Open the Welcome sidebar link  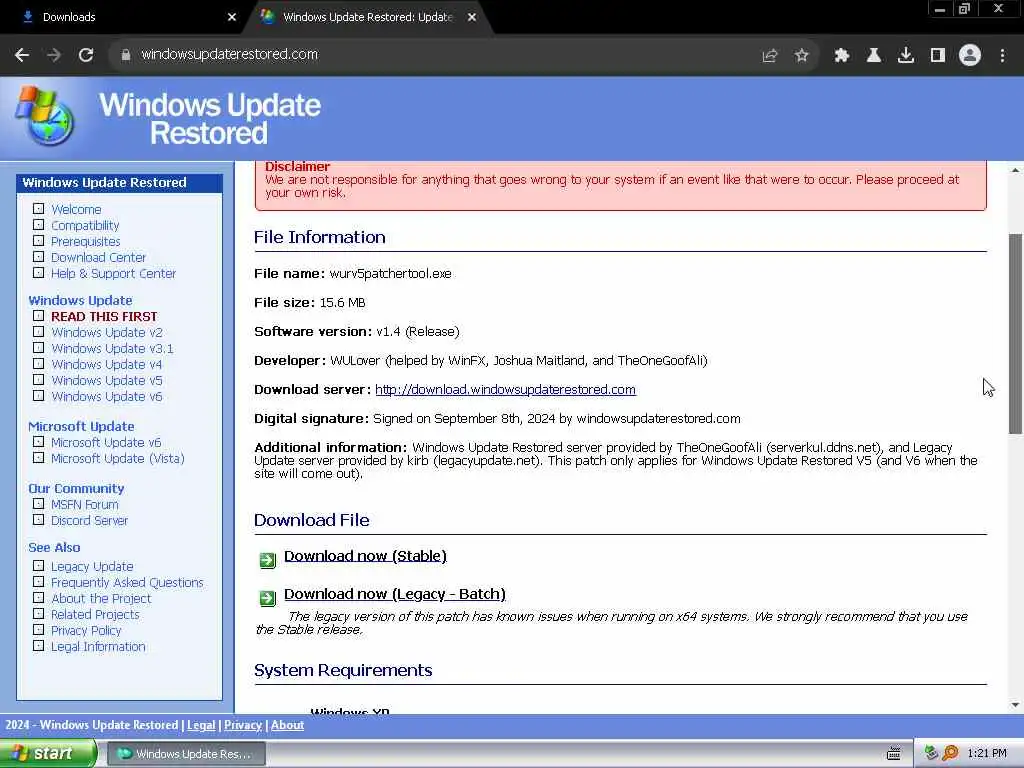pyautogui.click(x=76, y=210)
